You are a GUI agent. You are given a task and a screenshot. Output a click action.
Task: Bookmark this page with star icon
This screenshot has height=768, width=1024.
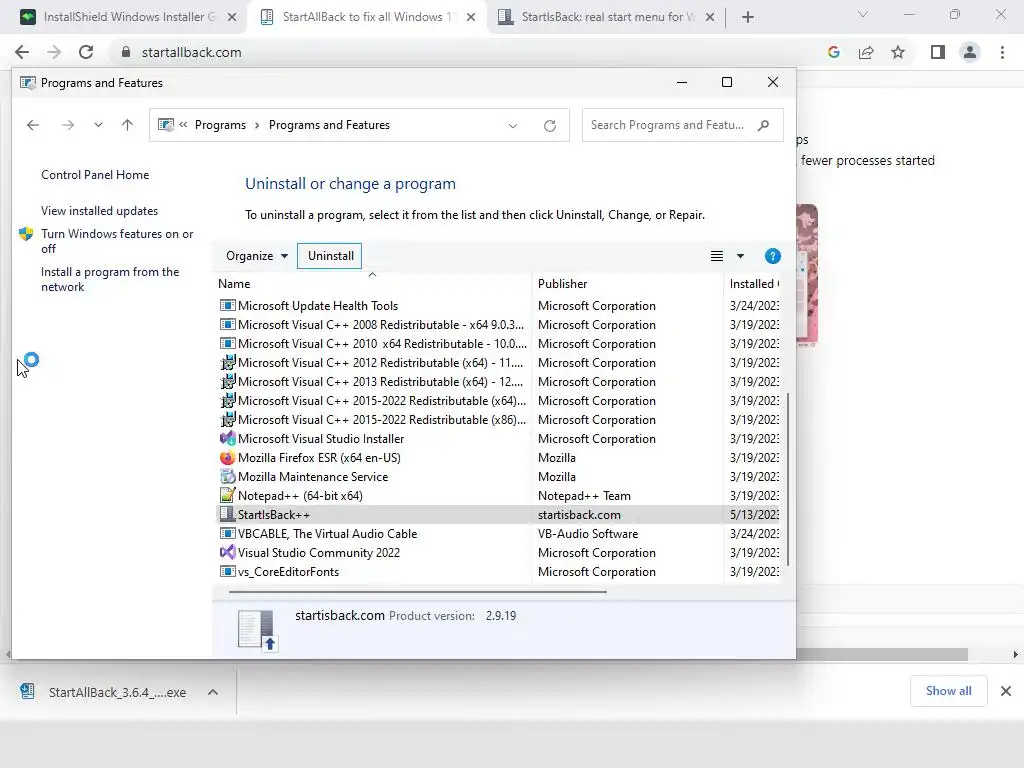(898, 52)
